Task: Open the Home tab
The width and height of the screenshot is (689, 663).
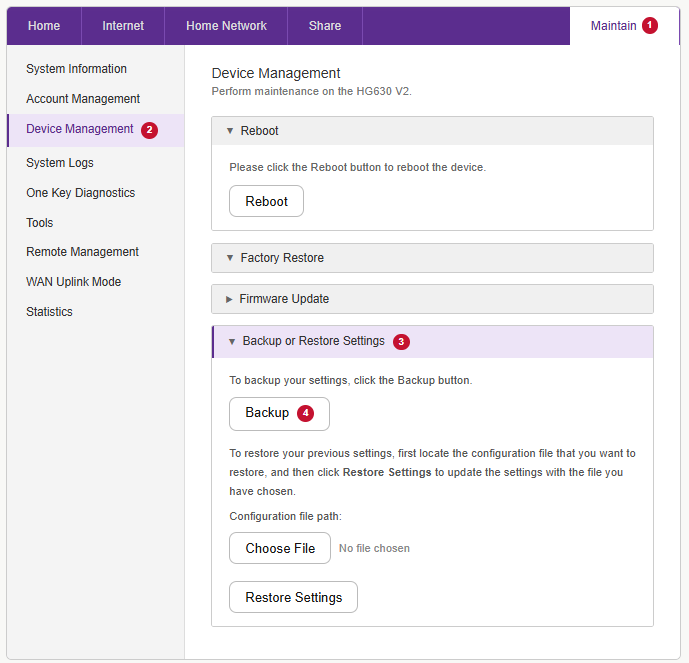Action: (44, 26)
